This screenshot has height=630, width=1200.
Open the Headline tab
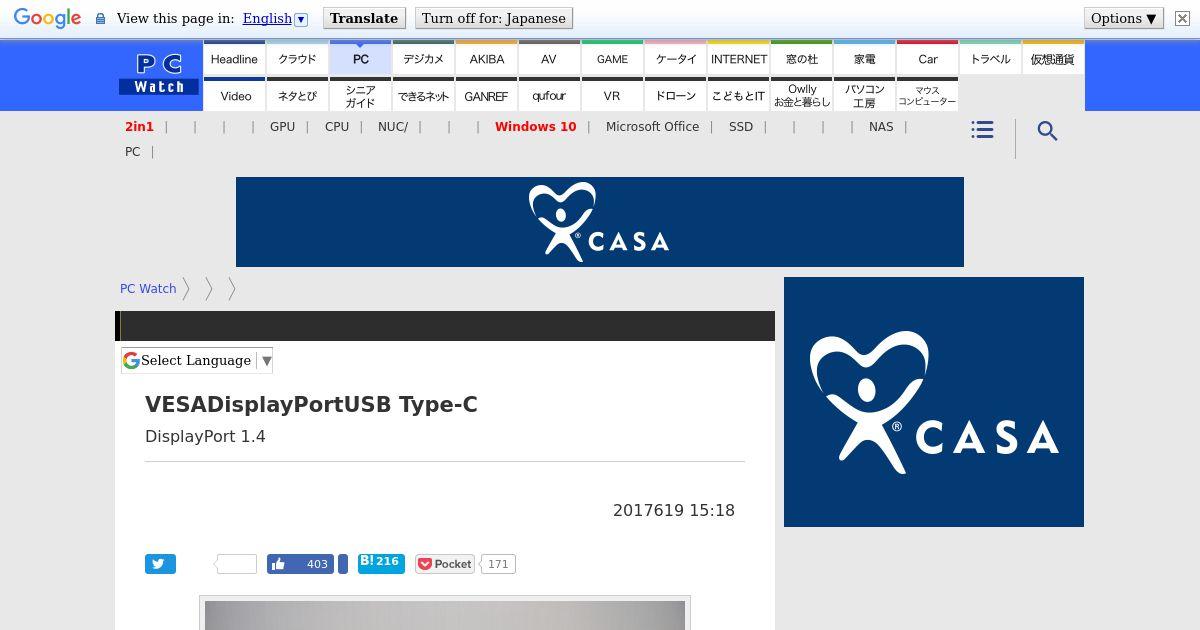[234, 58]
